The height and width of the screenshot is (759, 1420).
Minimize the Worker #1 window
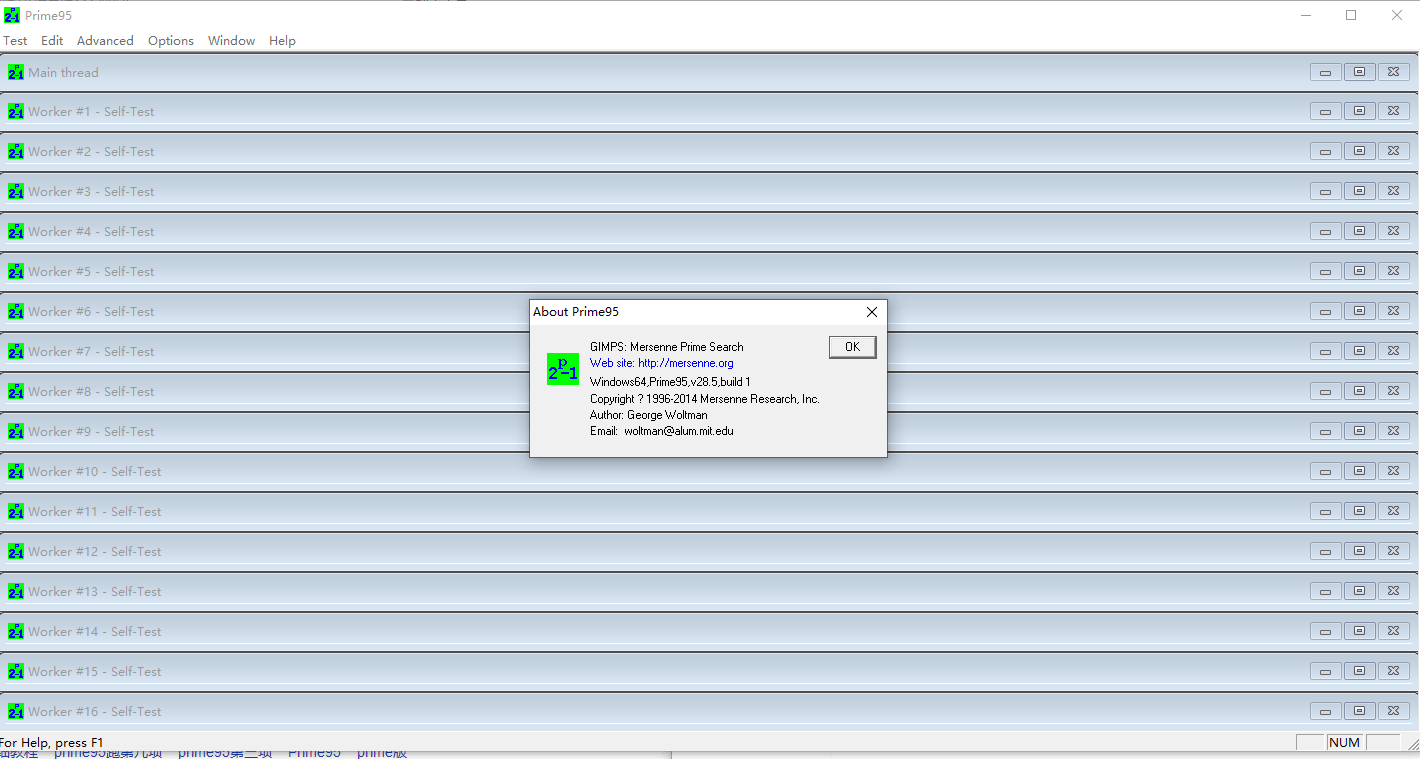[x=1325, y=111]
